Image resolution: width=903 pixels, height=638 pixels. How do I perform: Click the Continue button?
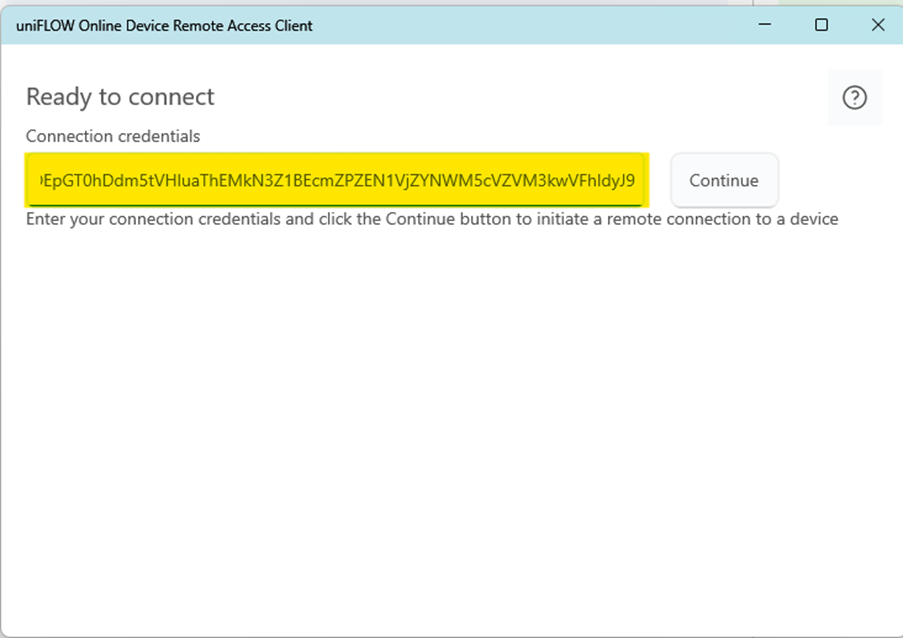coord(724,180)
